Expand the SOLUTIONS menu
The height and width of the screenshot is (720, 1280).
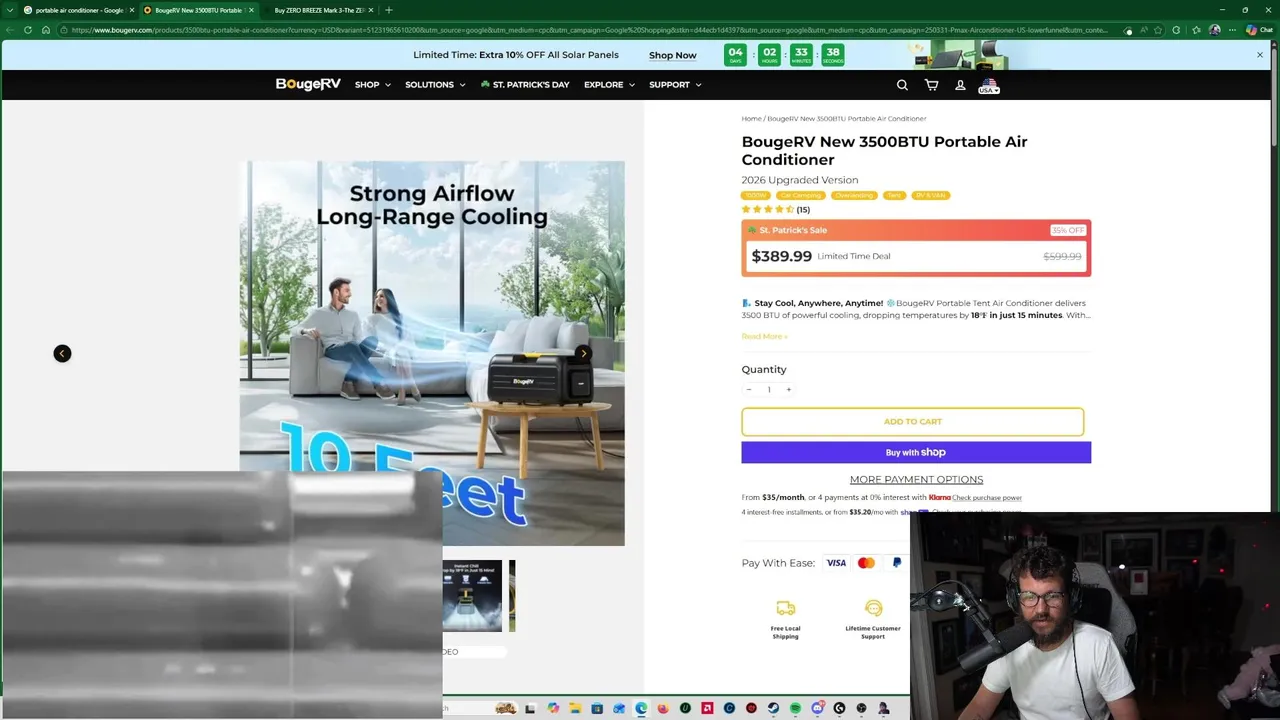(x=435, y=85)
